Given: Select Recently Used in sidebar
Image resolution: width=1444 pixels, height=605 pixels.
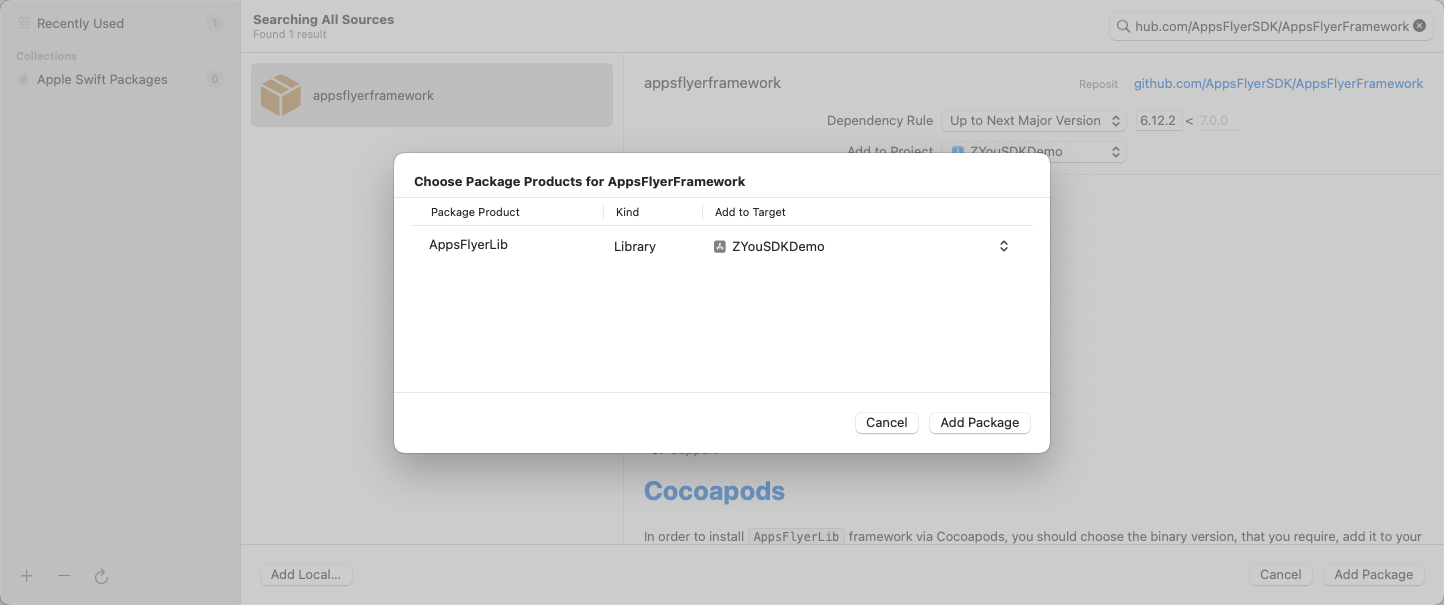Looking at the screenshot, I should (80, 23).
